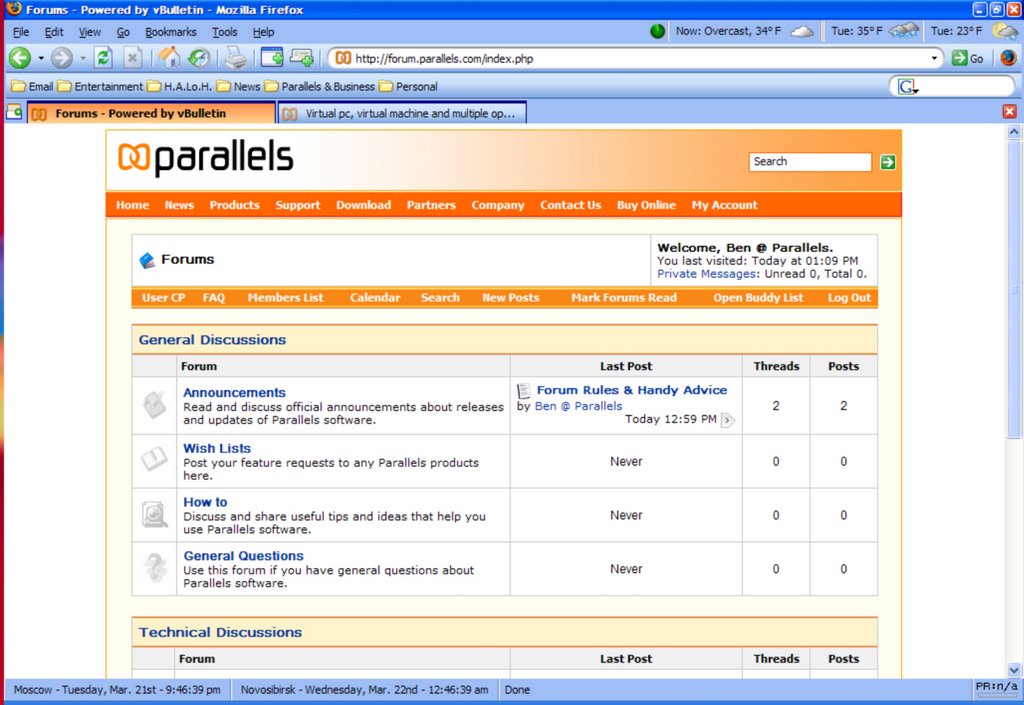This screenshot has width=1024, height=705.
Task: Click the Parallels logo
Action: tap(205, 159)
